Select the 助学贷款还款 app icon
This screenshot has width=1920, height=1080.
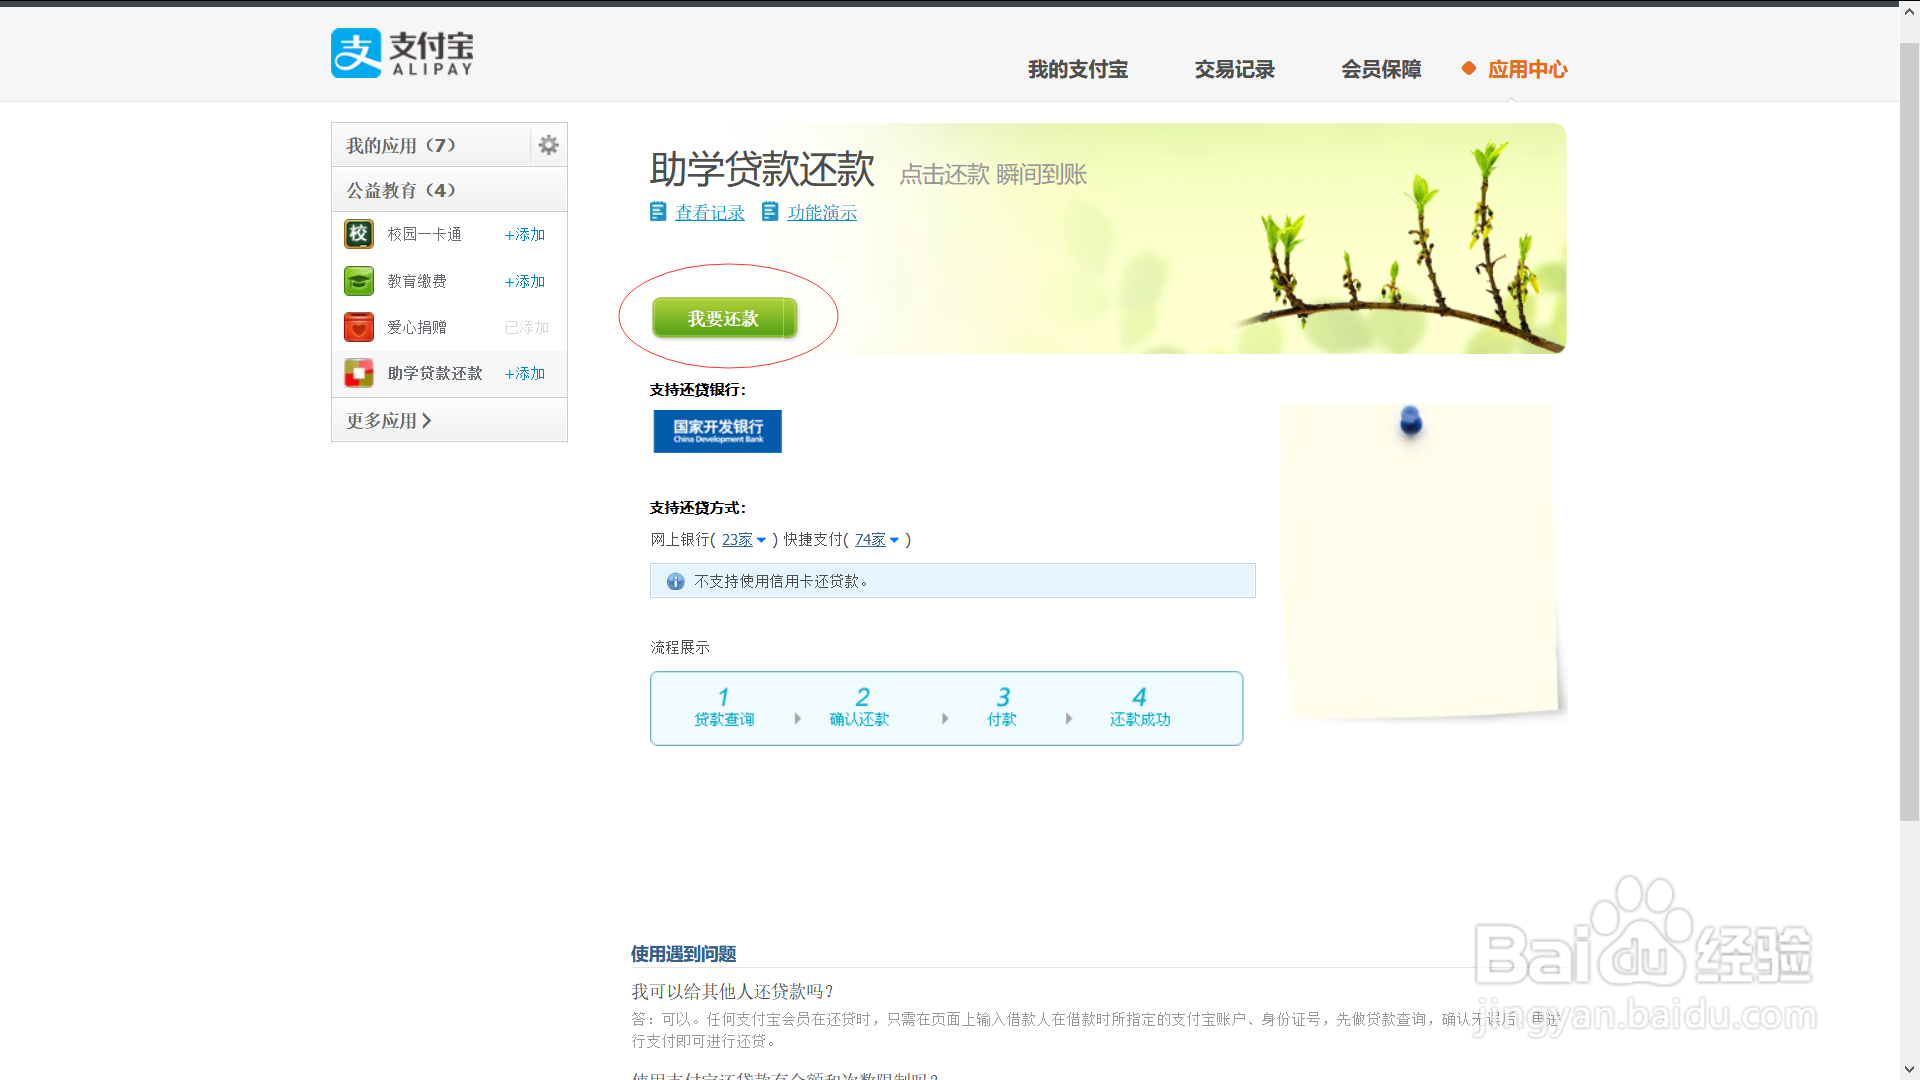[358, 373]
